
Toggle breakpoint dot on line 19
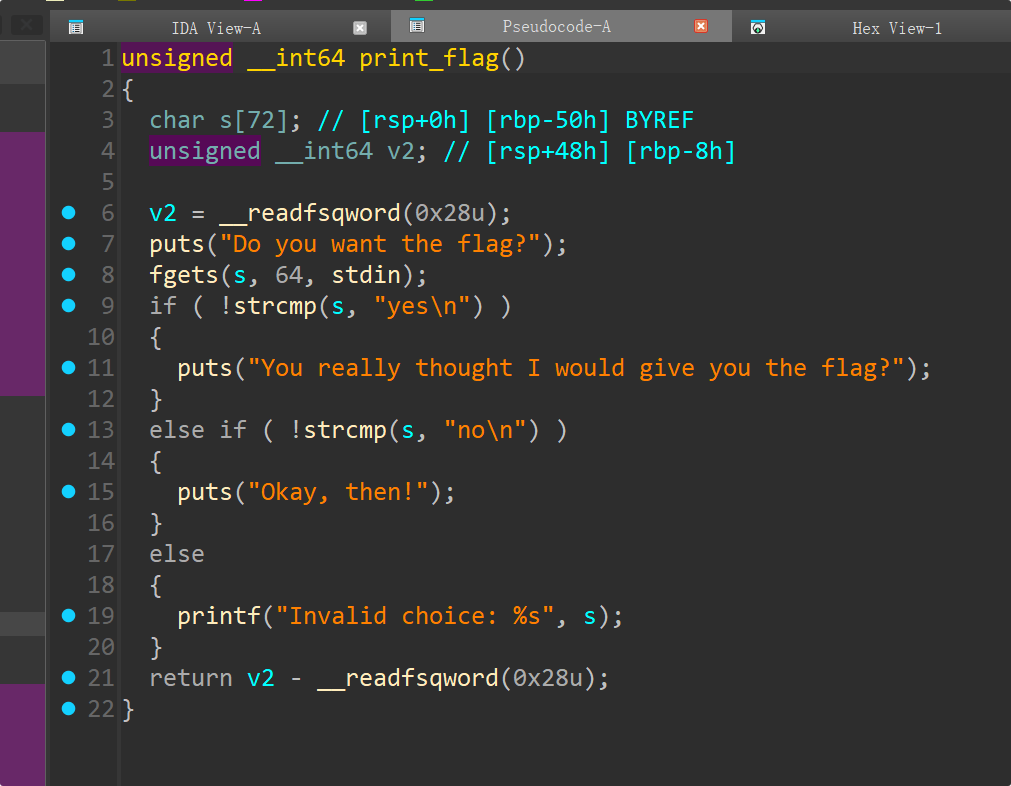click(x=68, y=616)
